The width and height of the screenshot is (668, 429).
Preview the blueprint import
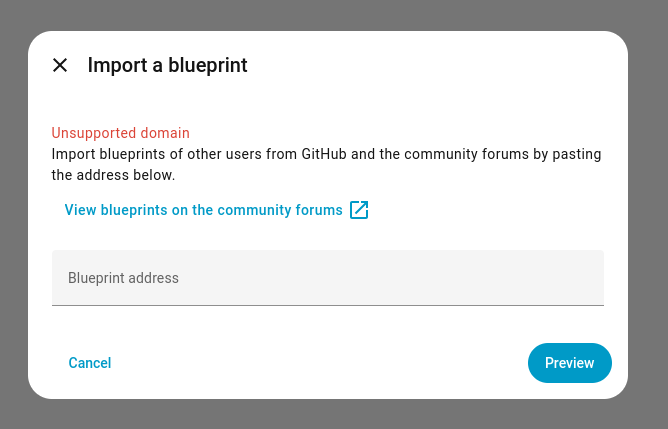[x=569, y=363]
